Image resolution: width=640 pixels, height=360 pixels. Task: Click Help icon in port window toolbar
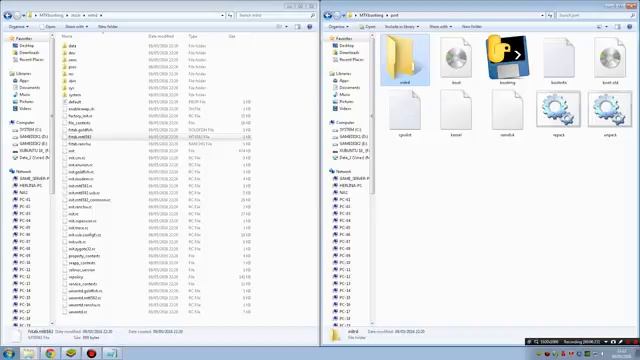[630, 27]
